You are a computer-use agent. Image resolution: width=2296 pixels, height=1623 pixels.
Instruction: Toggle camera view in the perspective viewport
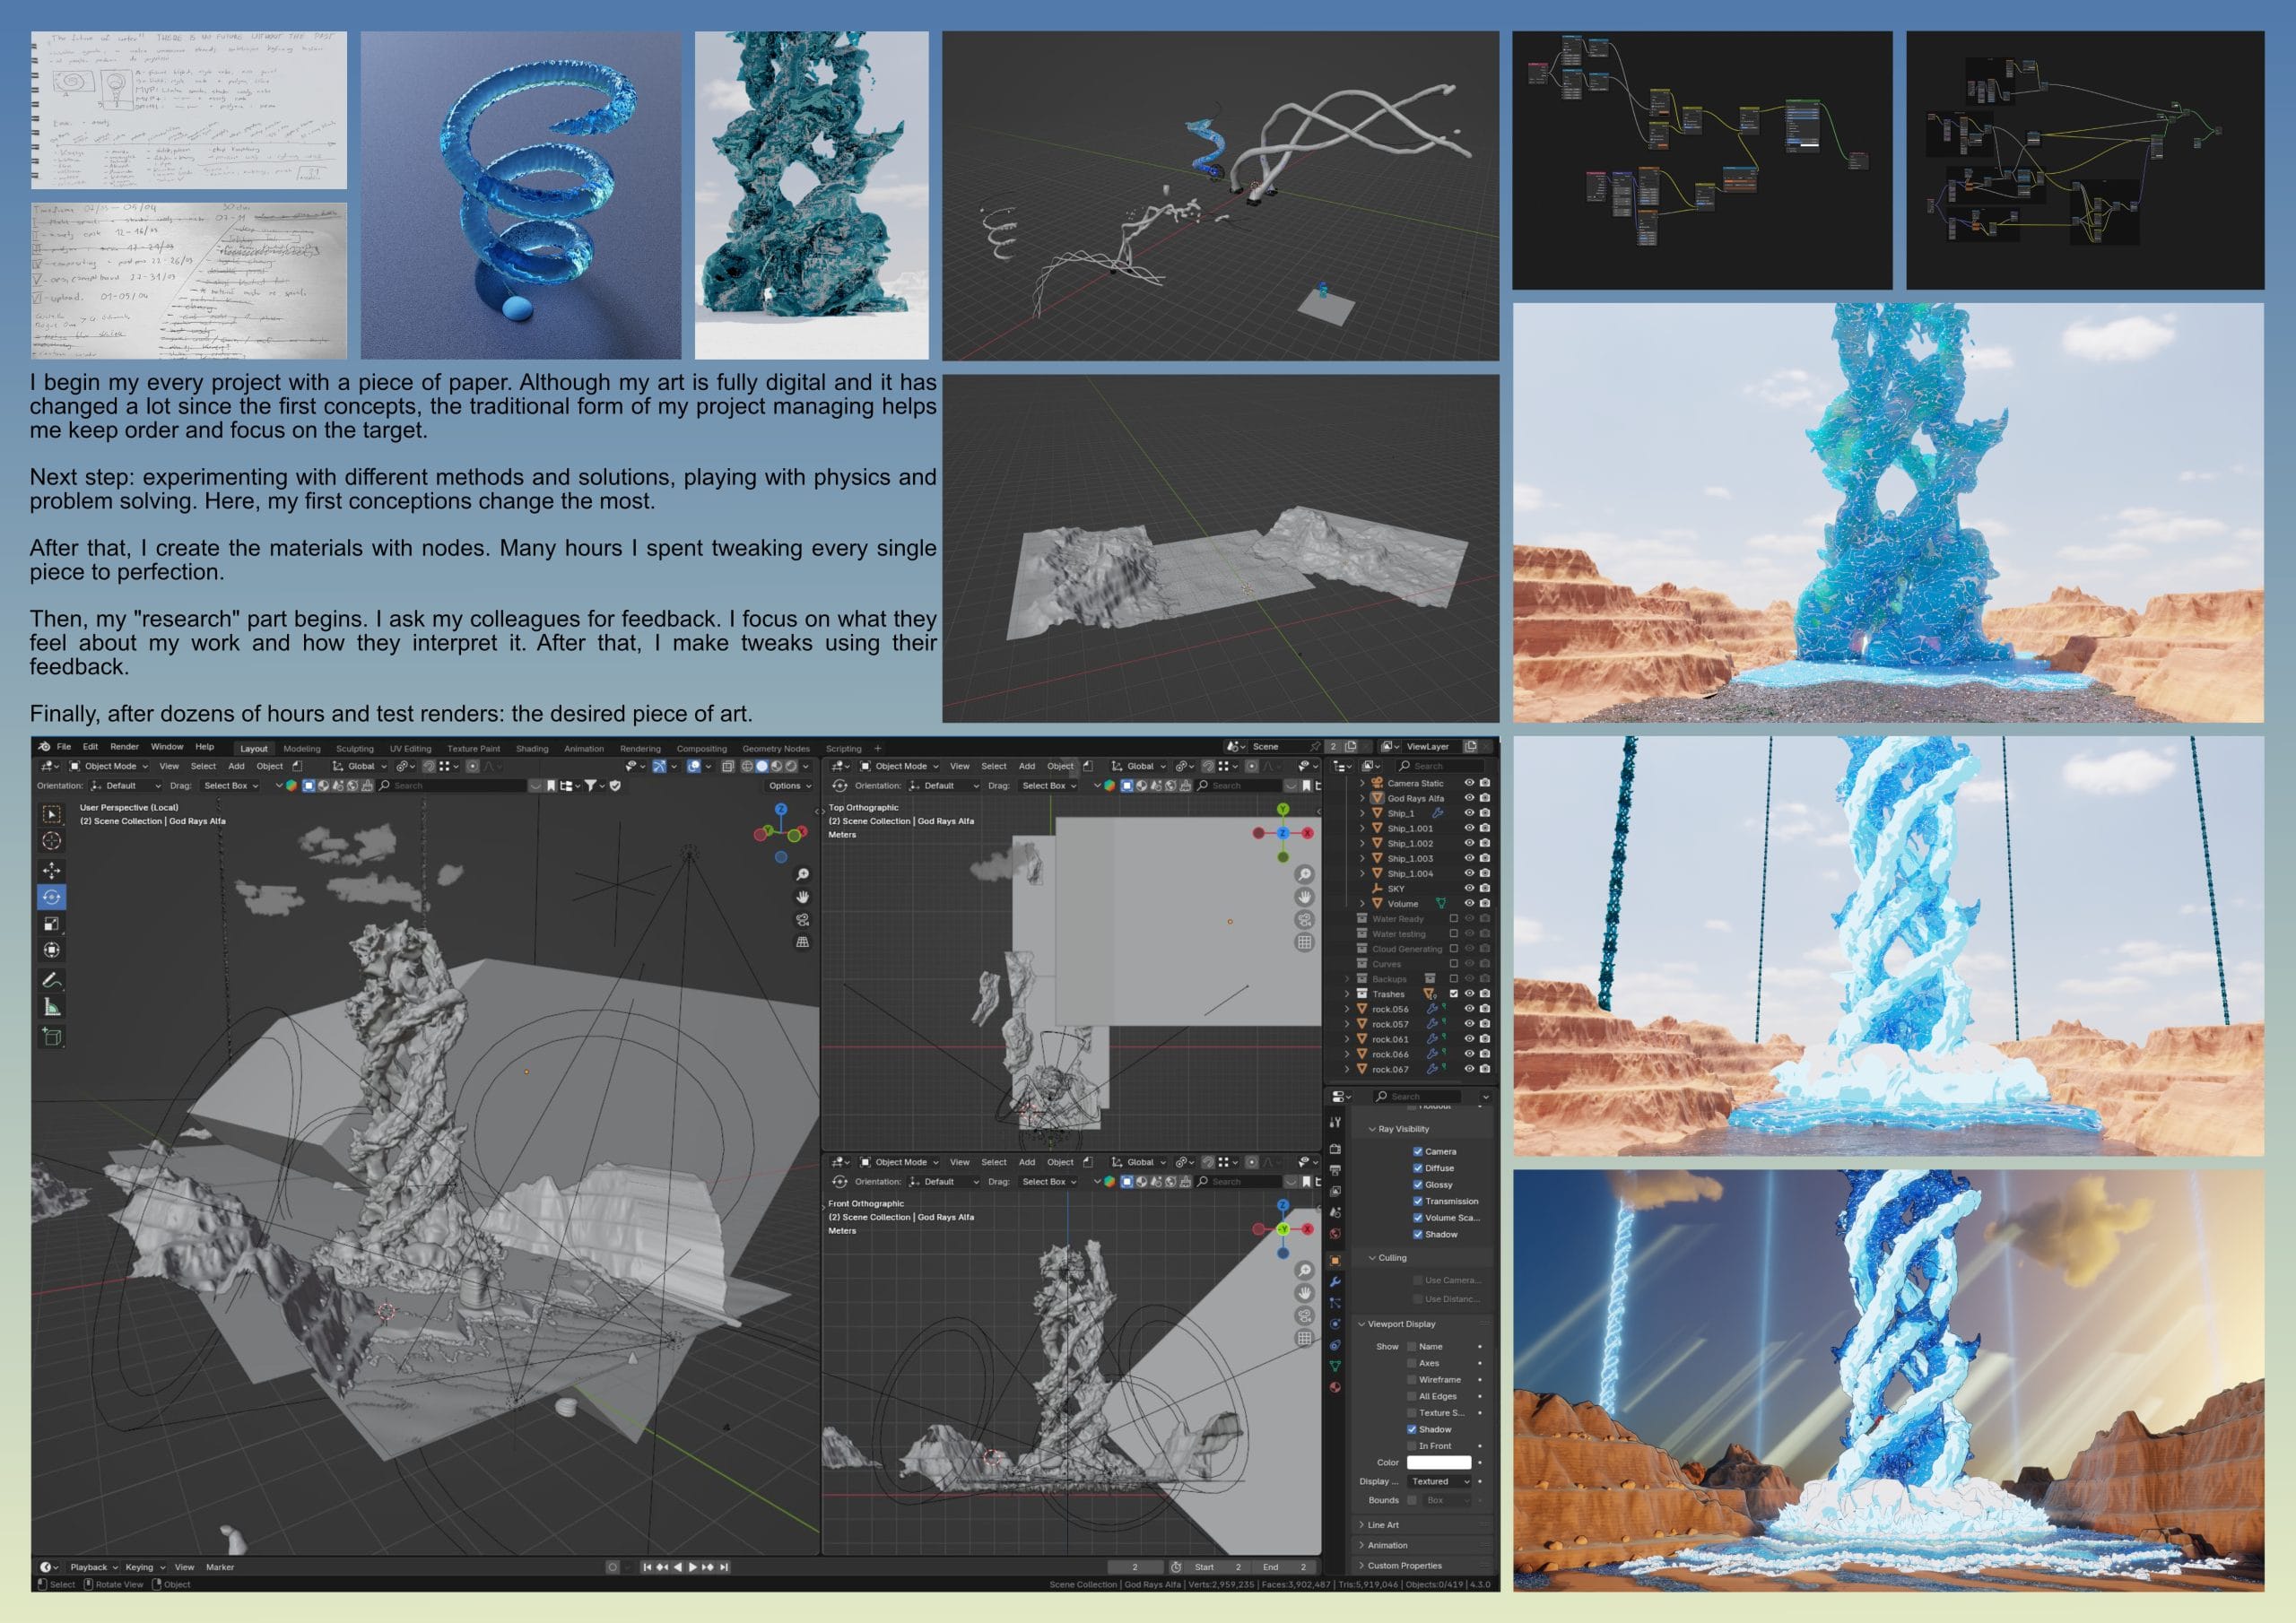click(x=802, y=919)
